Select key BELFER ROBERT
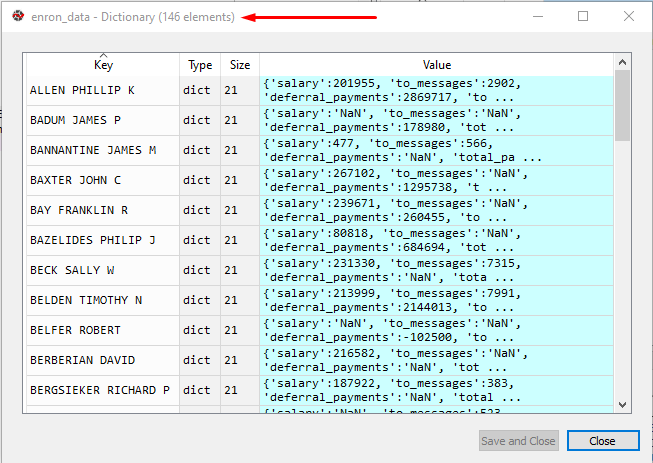This screenshot has height=463, width=653. tap(103, 330)
